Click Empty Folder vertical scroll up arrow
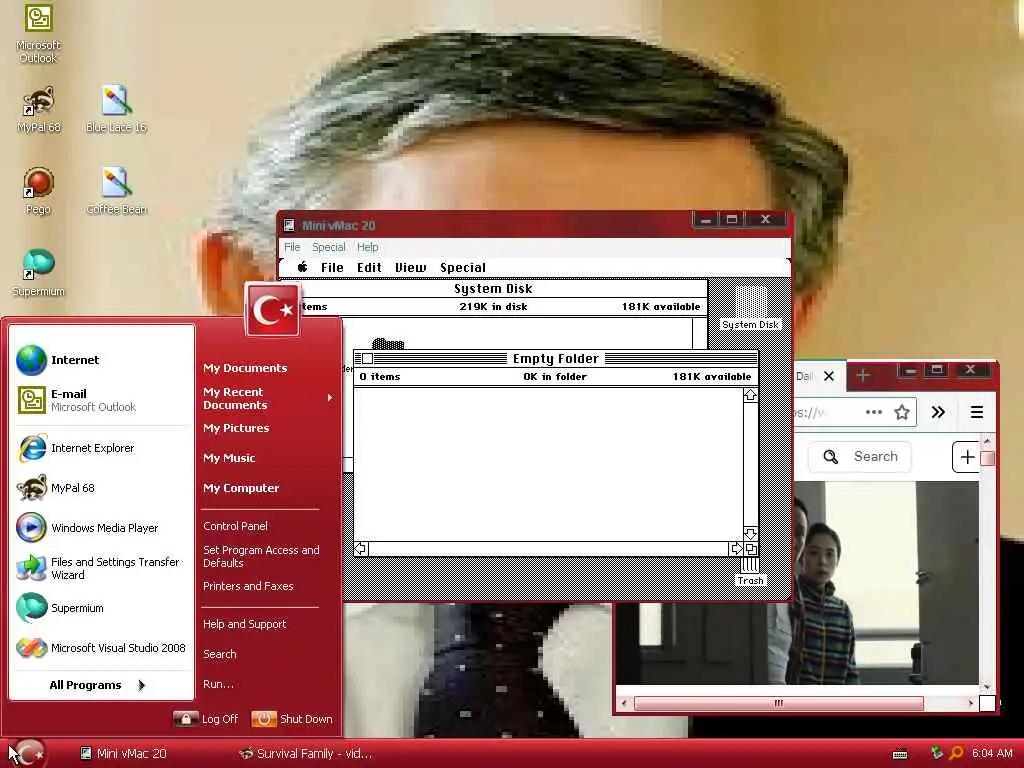This screenshot has width=1024, height=768. [750, 395]
